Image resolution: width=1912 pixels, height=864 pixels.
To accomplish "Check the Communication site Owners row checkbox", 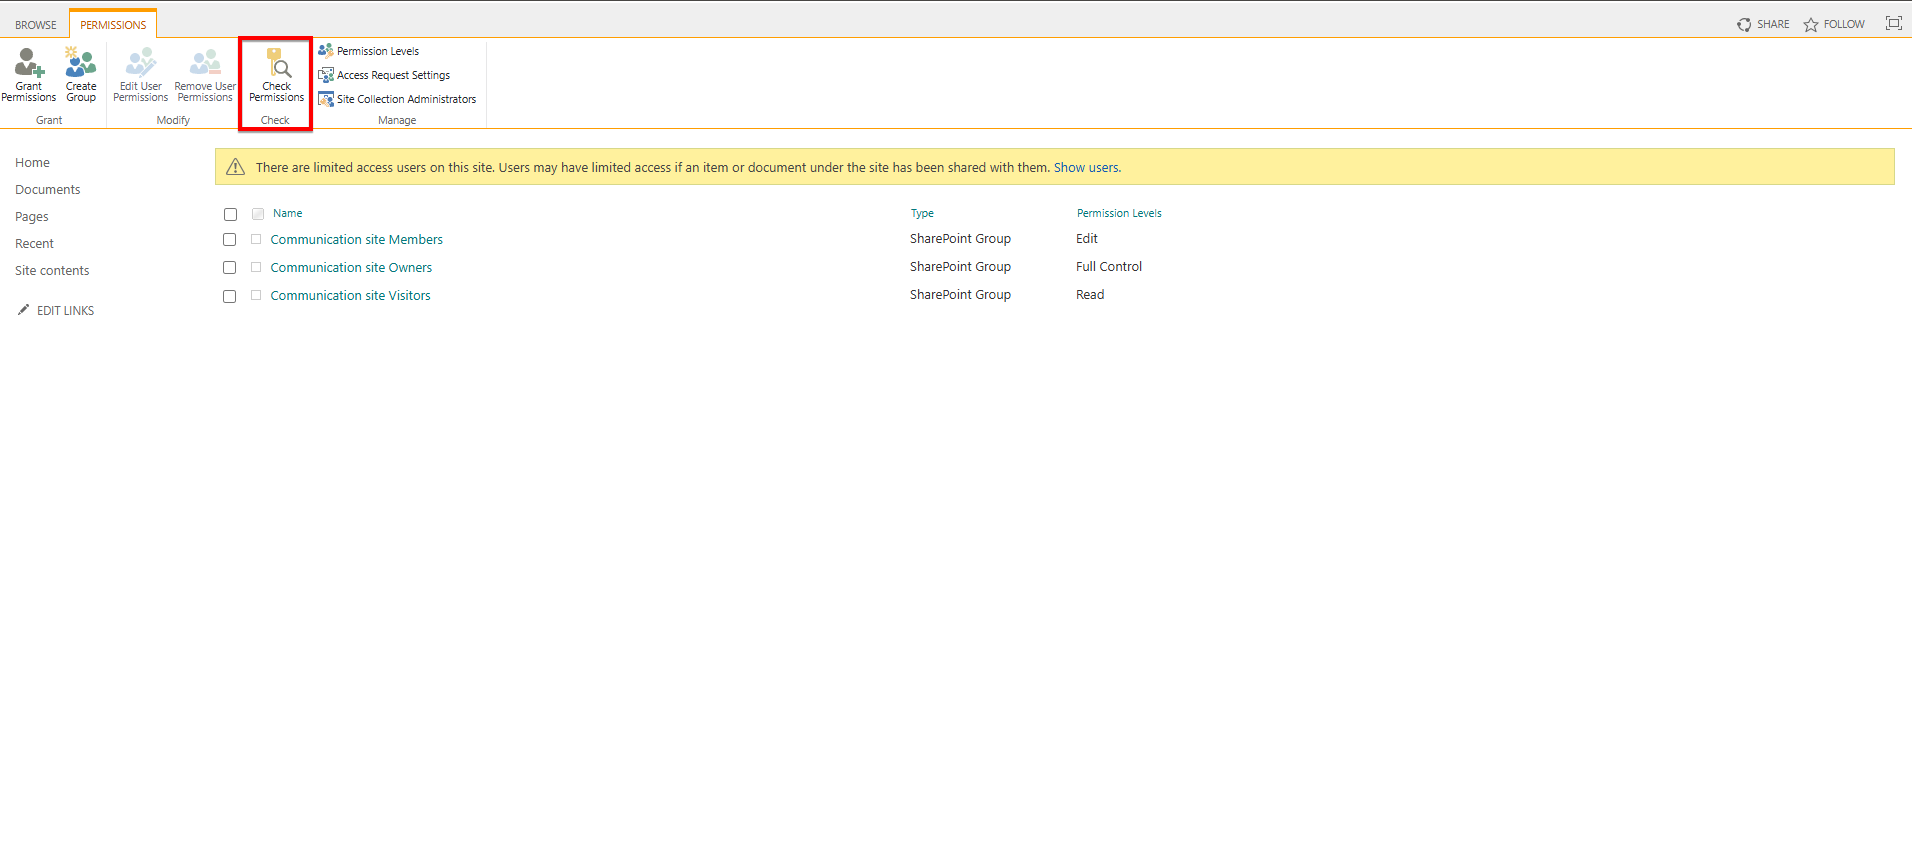I will click(x=229, y=268).
